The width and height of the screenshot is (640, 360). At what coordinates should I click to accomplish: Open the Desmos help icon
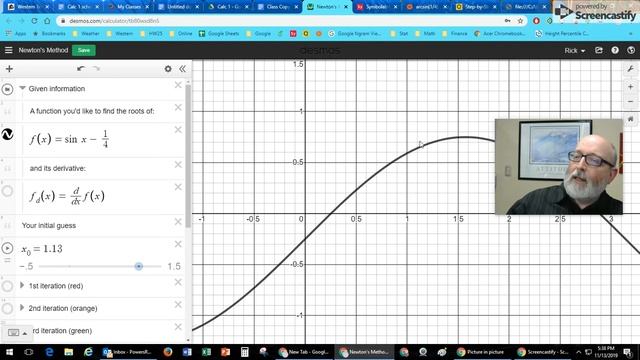(x=615, y=50)
